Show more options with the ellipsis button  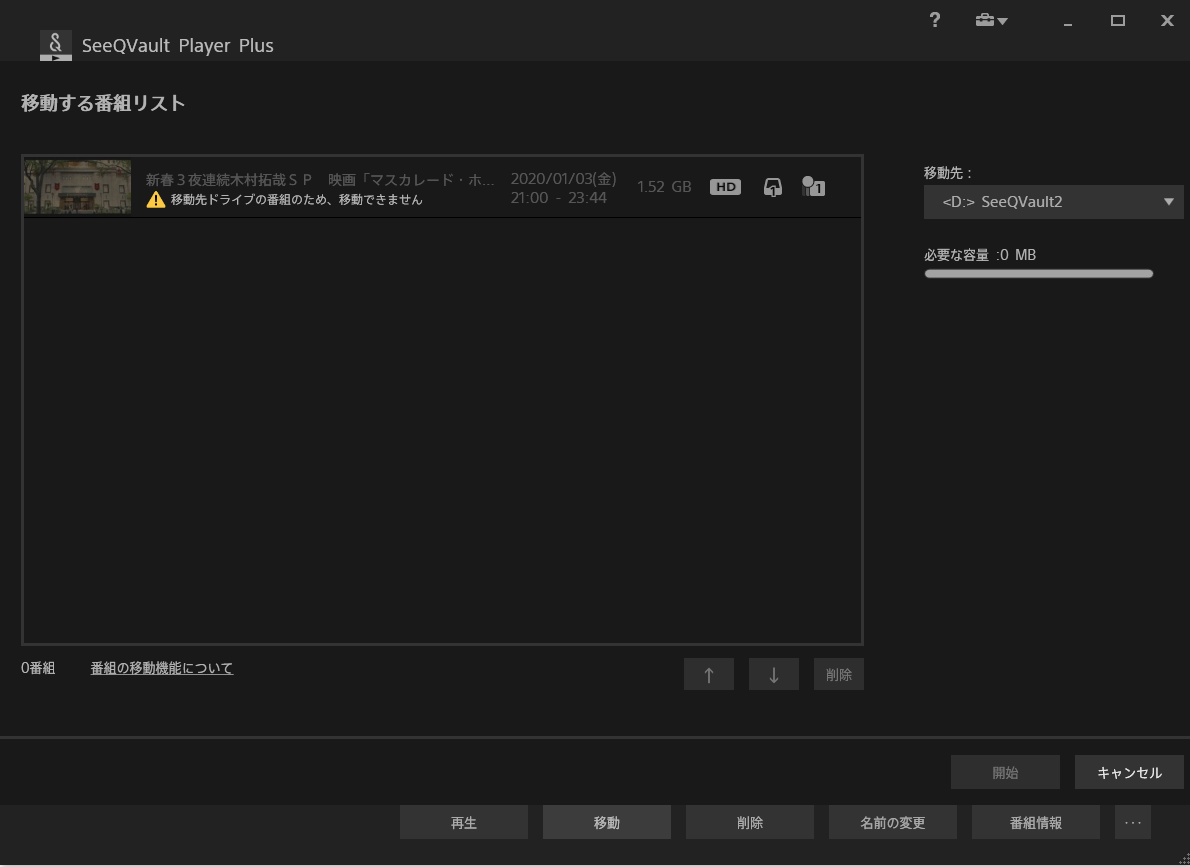1132,822
